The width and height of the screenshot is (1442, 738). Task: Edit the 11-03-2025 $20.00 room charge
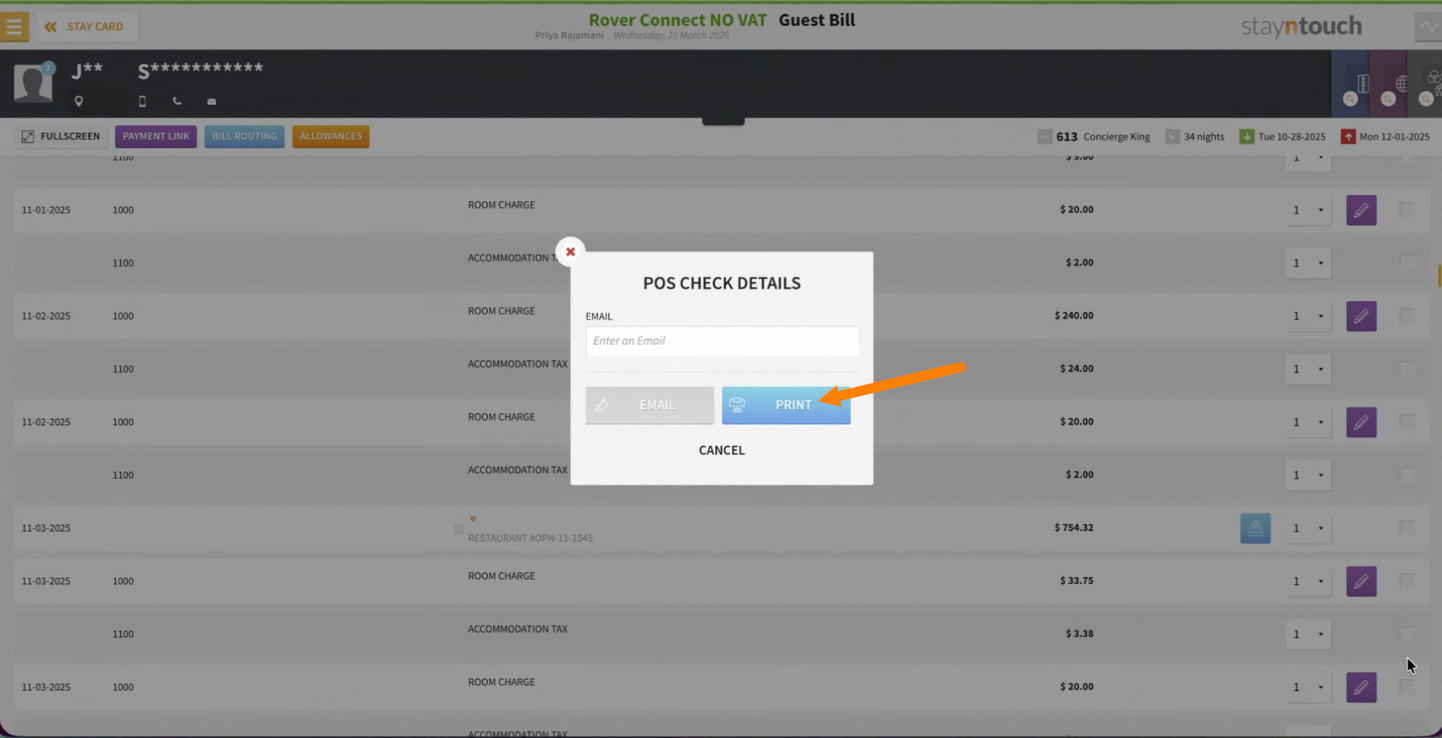[x=1361, y=687]
